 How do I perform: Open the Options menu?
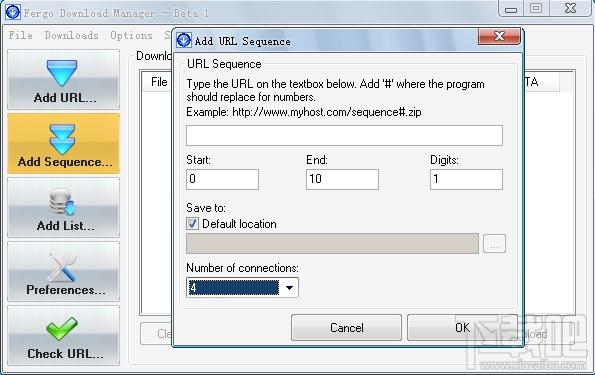(x=131, y=35)
